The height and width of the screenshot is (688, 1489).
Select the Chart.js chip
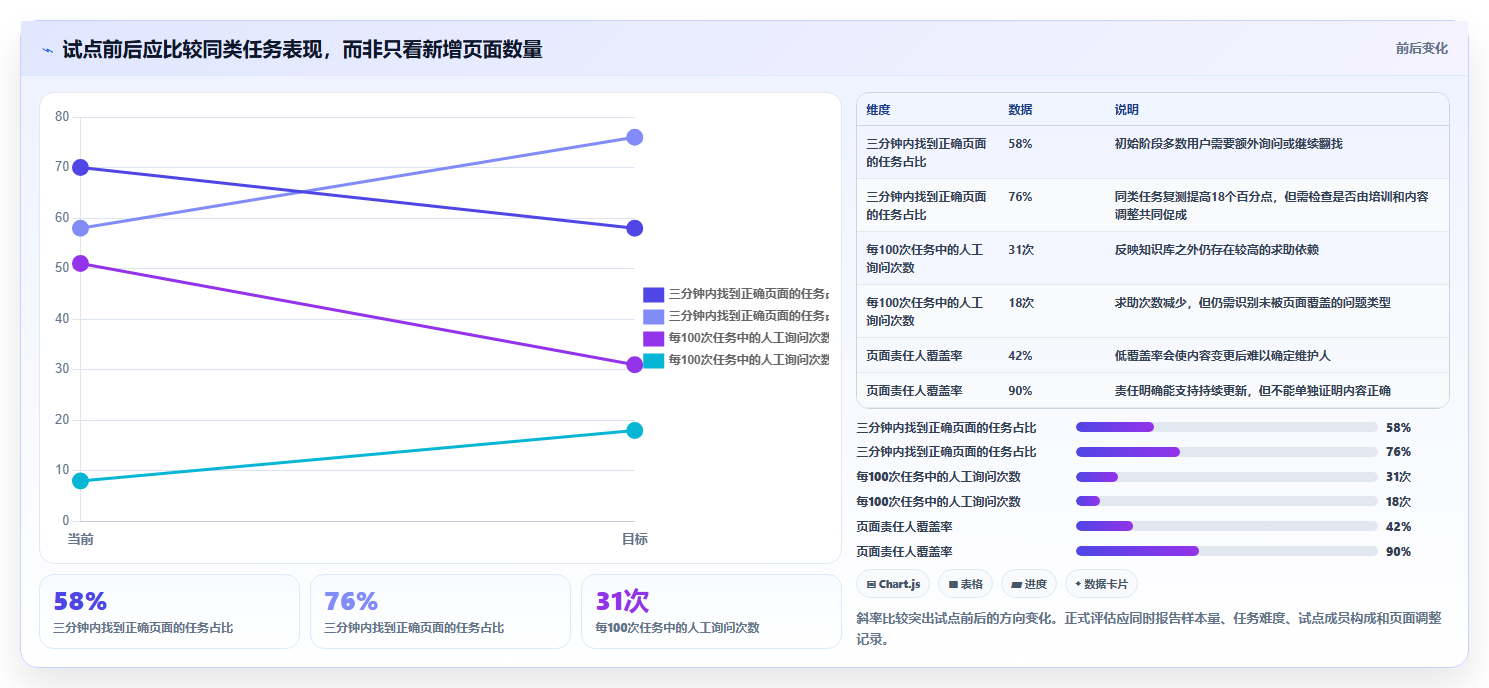(x=893, y=584)
